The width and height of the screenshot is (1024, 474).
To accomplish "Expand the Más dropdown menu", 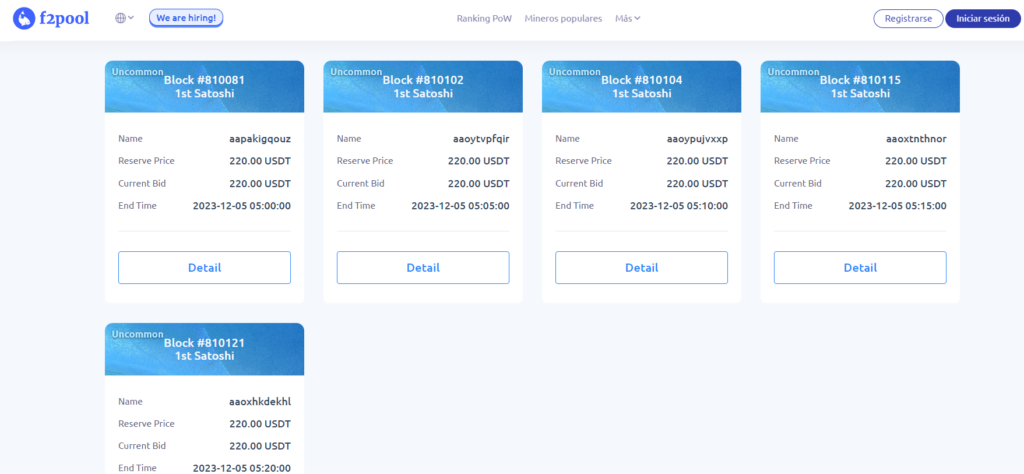I will click(x=628, y=18).
